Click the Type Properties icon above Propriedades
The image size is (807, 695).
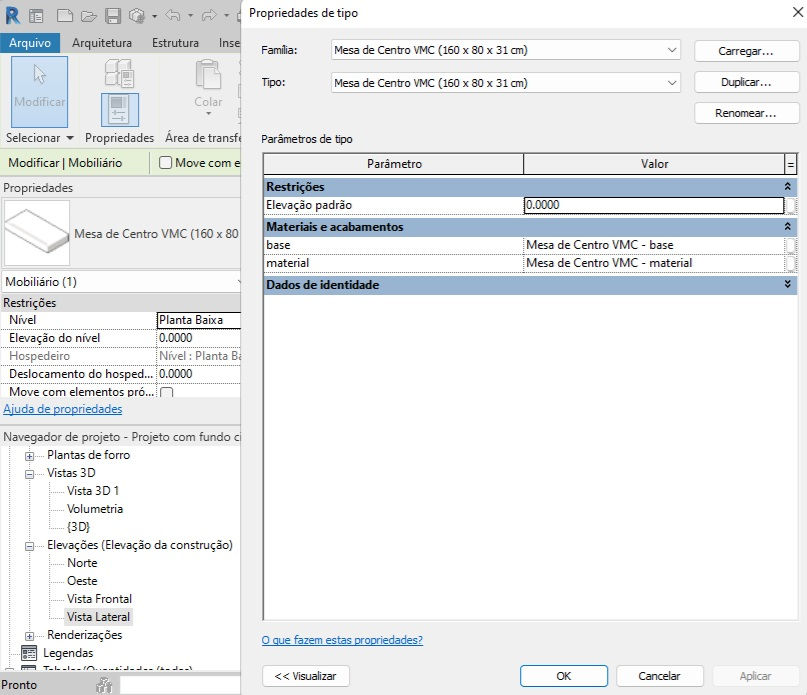pyautogui.click(x=119, y=73)
